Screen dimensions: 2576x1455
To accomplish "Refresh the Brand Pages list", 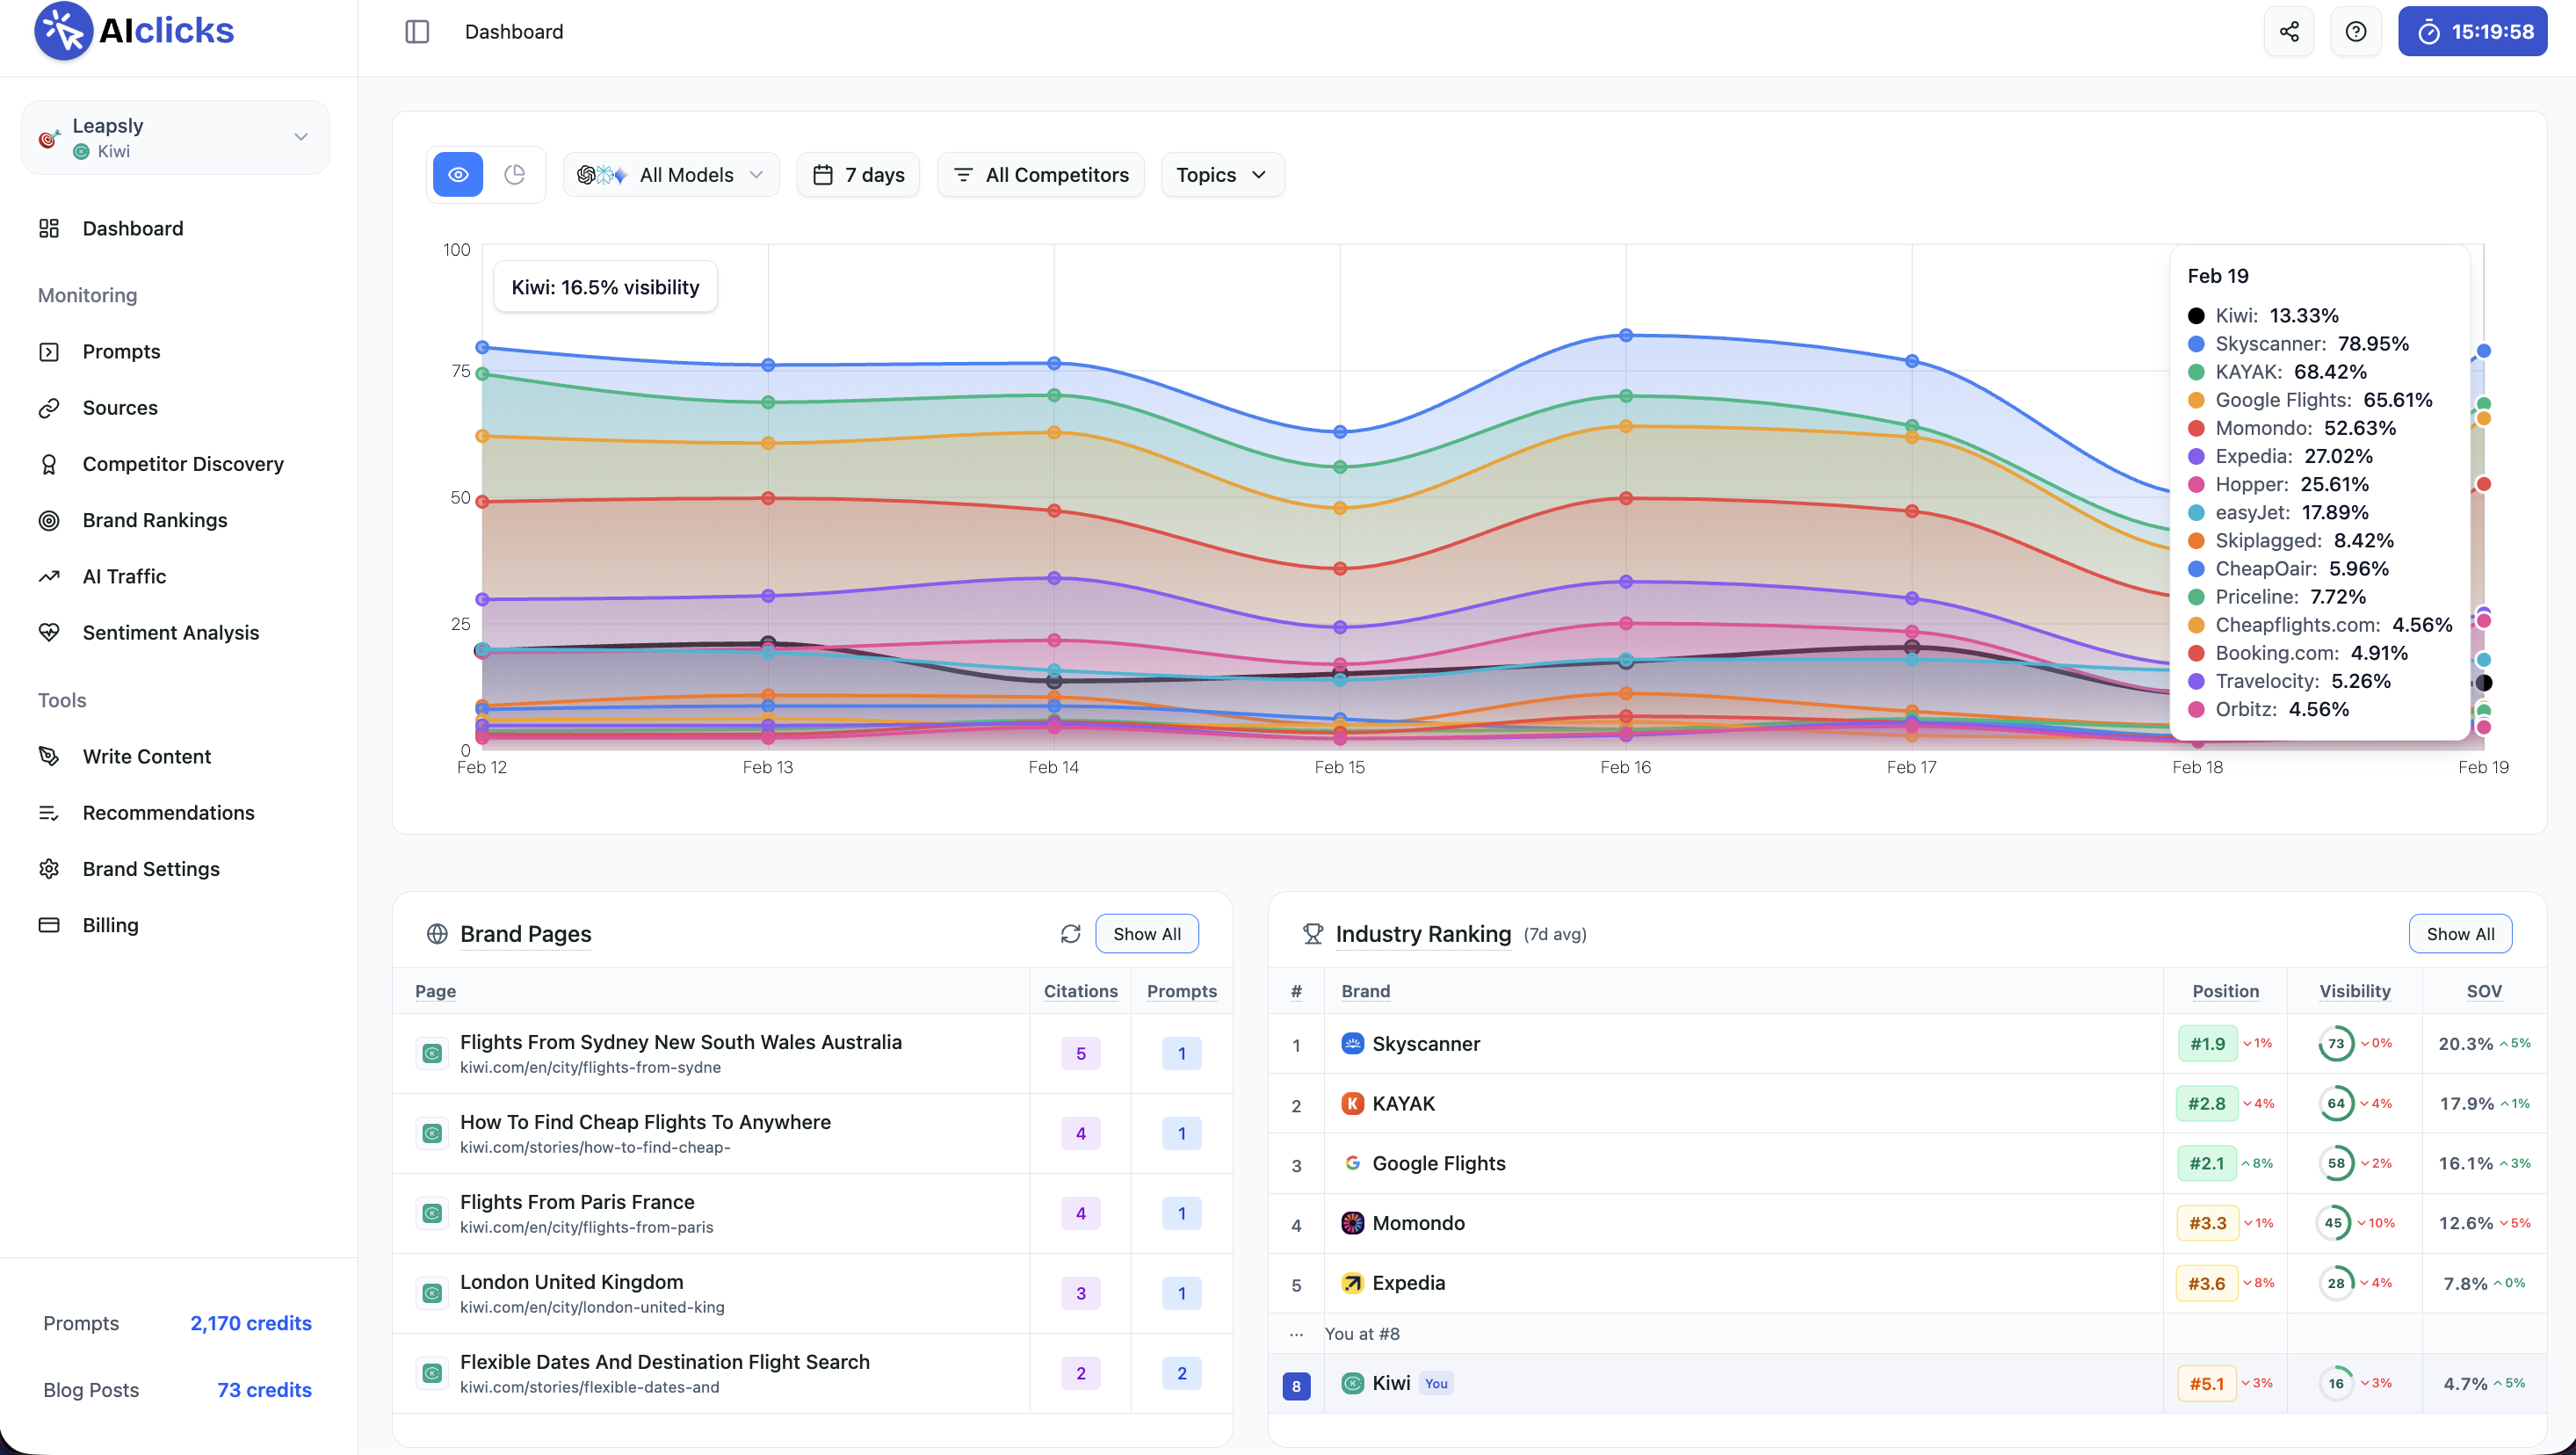I will pyautogui.click(x=1070, y=933).
